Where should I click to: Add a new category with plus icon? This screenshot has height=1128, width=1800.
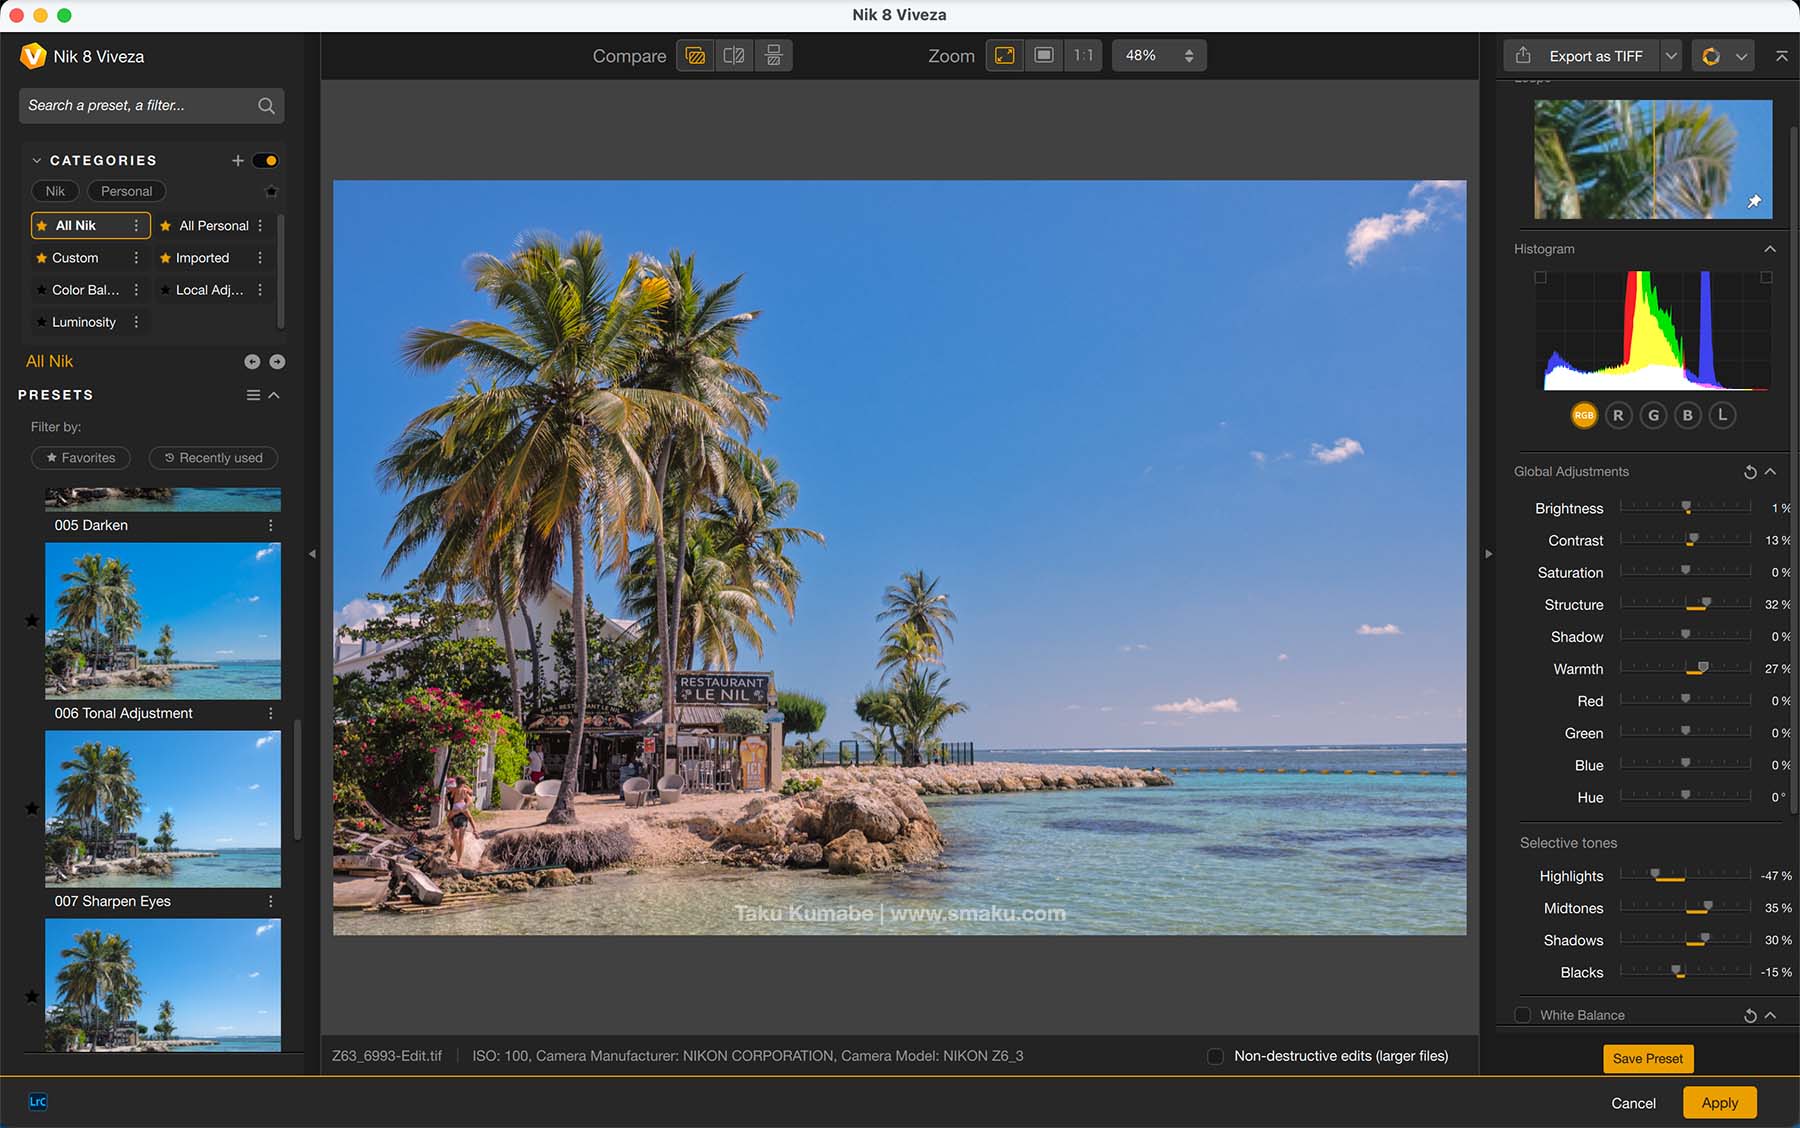(x=237, y=161)
